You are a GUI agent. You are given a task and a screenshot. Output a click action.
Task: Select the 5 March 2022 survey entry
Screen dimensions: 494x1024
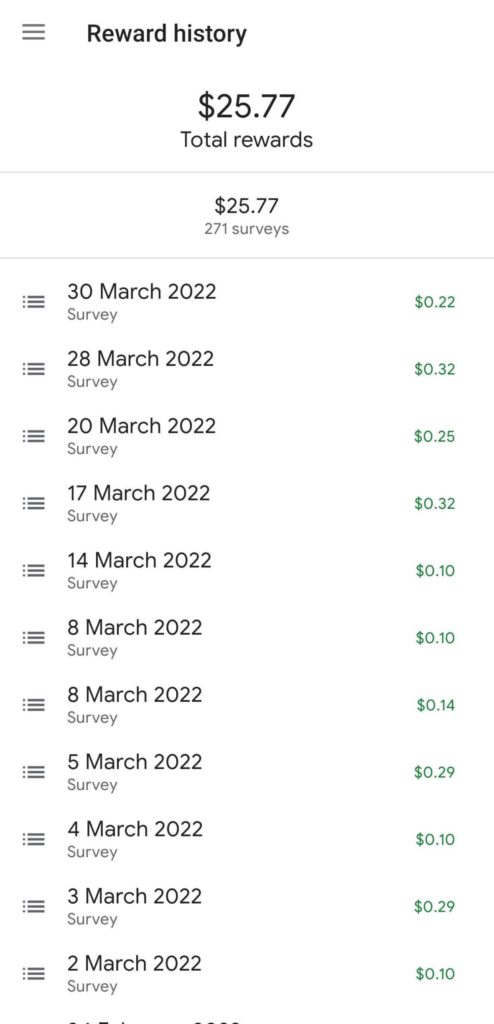click(247, 773)
